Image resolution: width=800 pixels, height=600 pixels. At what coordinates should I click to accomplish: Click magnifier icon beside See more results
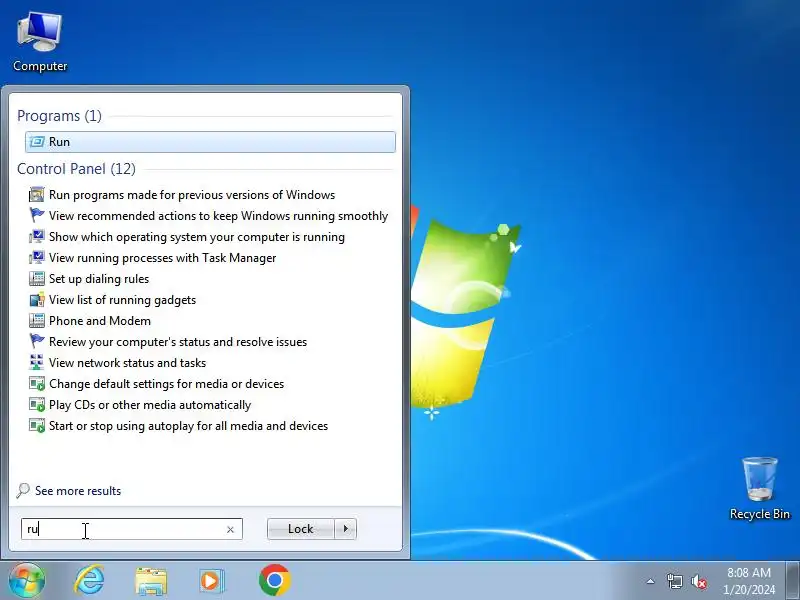tap(23, 491)
